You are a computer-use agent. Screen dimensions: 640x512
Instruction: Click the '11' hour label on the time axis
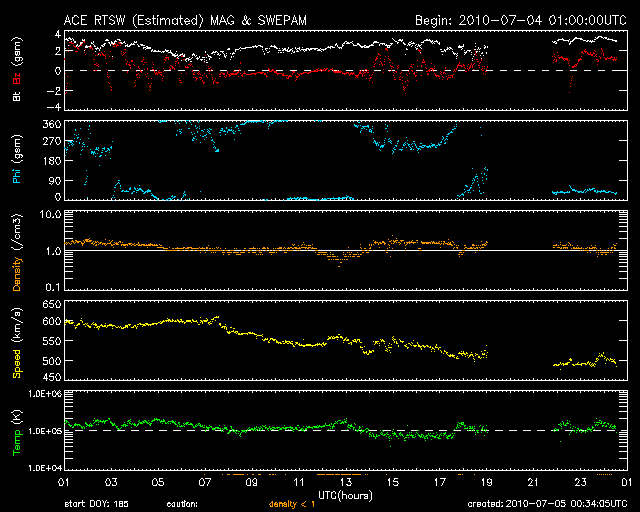(x=299, y=483)
